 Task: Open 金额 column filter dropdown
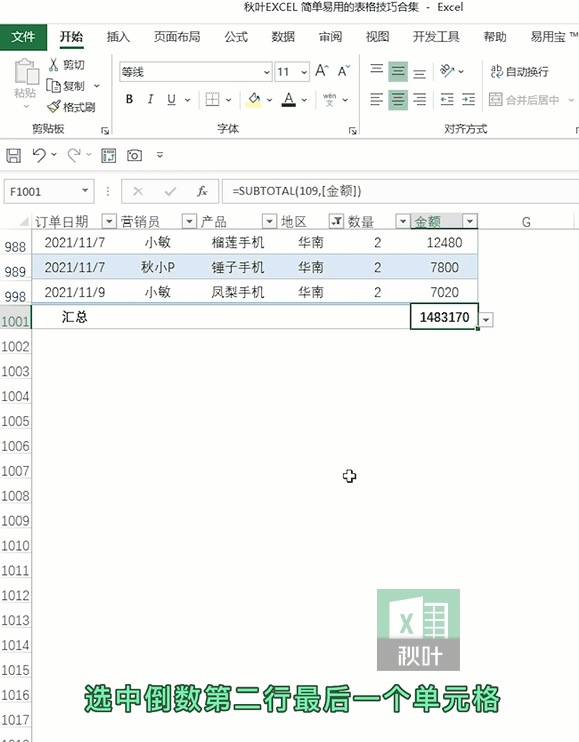click(x=470, y=221)
